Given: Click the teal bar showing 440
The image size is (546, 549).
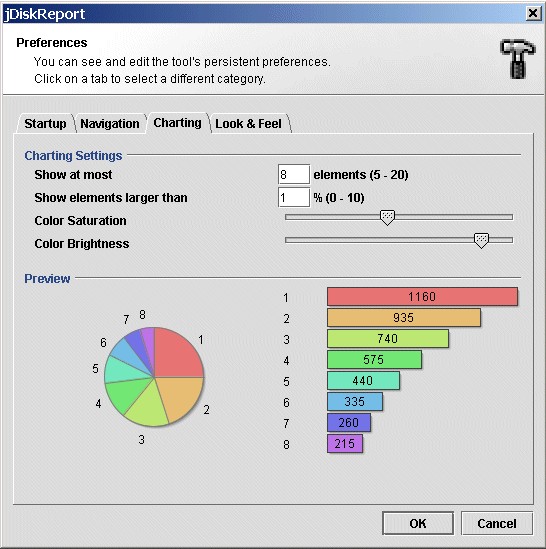Looking at the screenshot, I should click(x=363, y=381).
